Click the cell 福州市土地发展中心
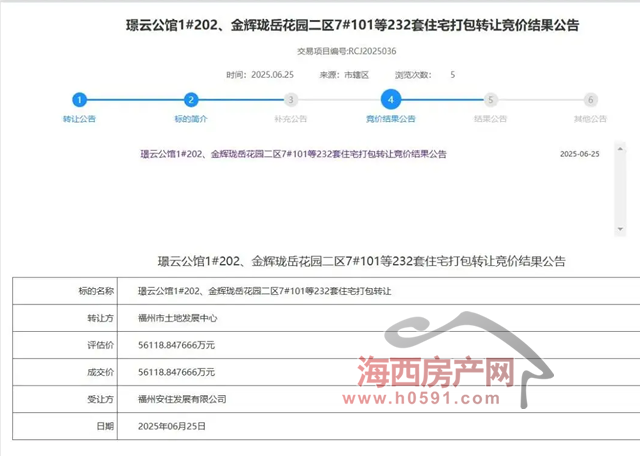Screen dimensions: 640x456 click(x=178, y=318)
